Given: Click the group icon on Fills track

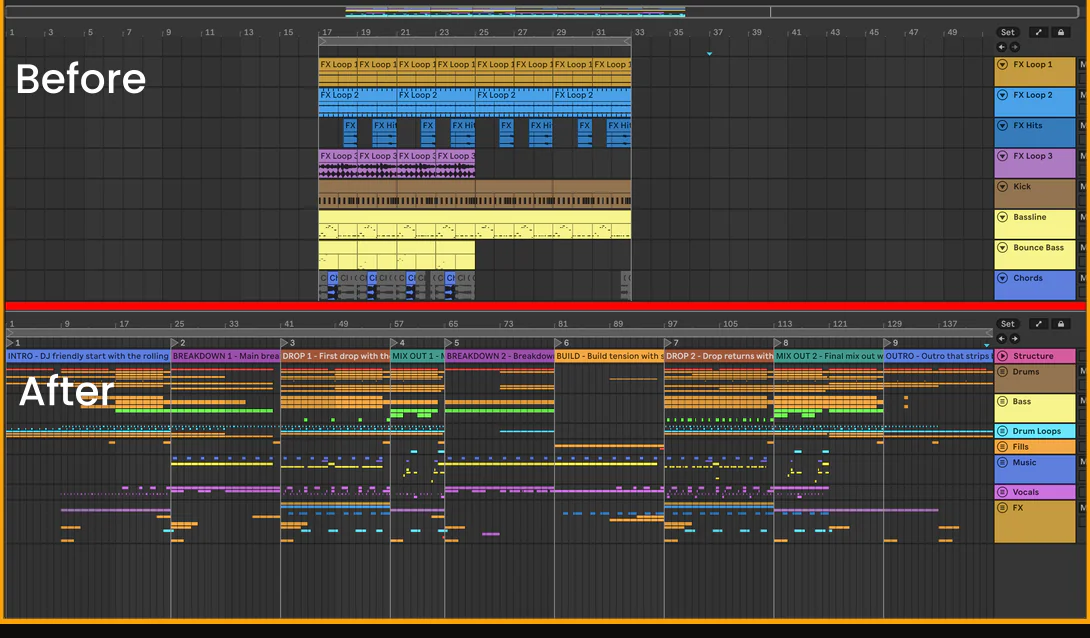Looking at the screenshot, I should pyautogui.click(x=1002, y=447).
